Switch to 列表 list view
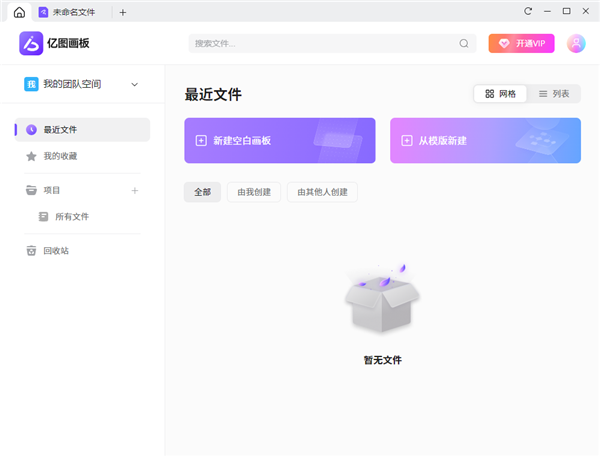This screenshot has width=600, height=457. coord(554,94)
